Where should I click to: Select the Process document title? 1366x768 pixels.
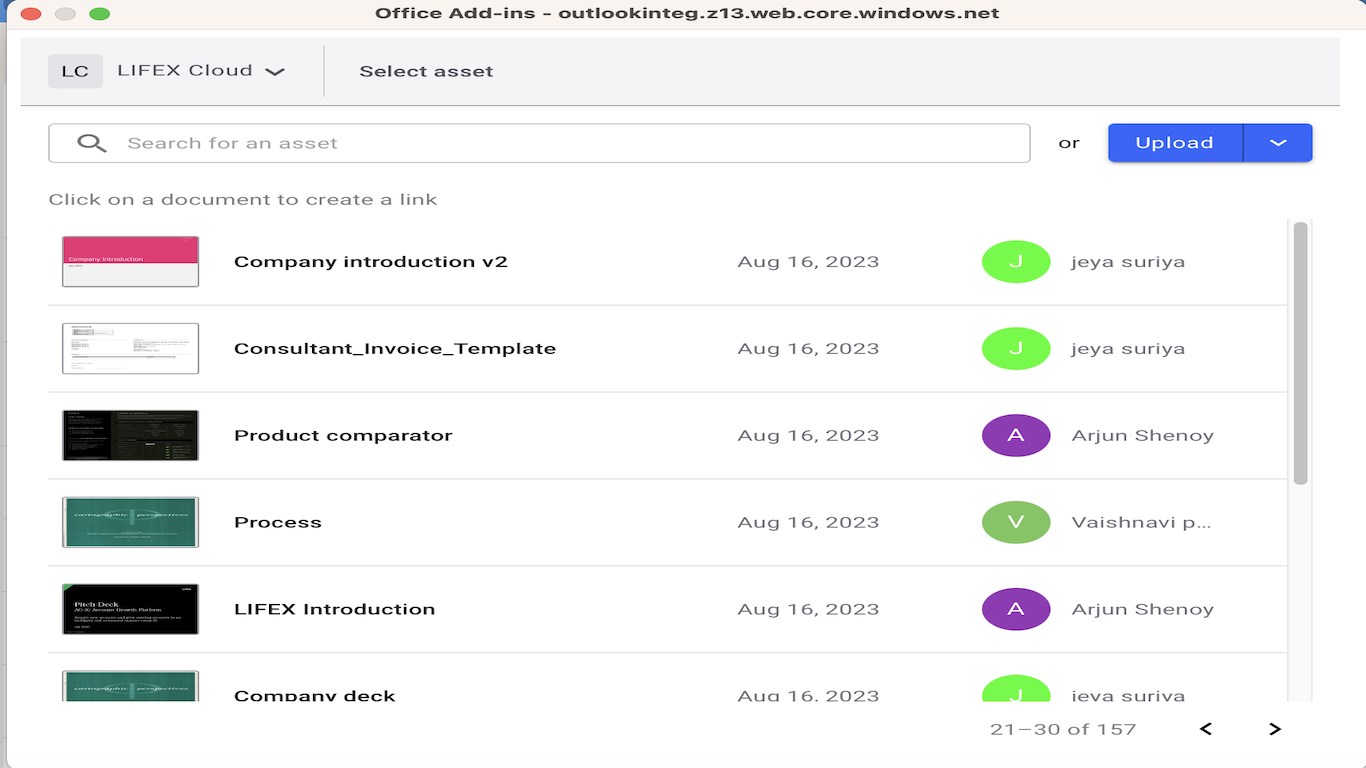(x=278, y=523)
